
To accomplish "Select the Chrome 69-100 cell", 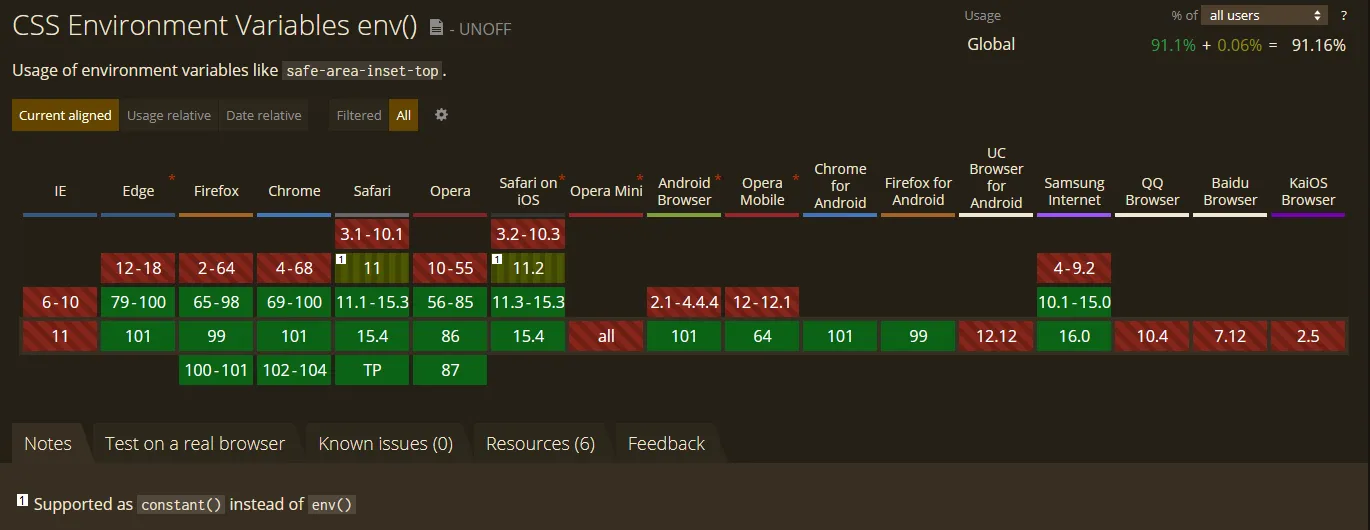I will [294, 302].
